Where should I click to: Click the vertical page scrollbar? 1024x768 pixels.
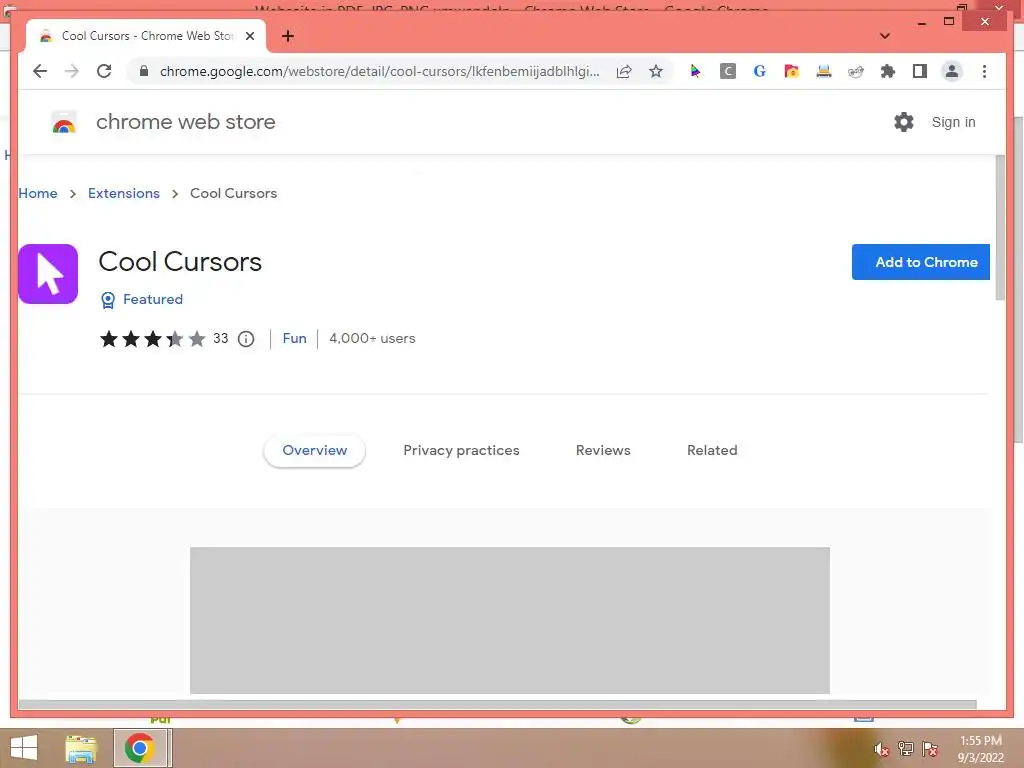tap(1000, 228)
